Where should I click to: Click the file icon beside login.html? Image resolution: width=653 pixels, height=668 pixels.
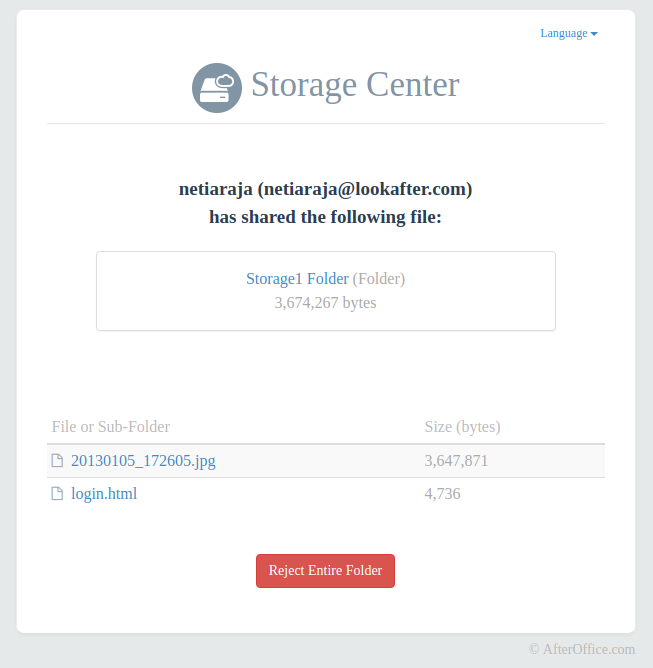tap(57, 494)
